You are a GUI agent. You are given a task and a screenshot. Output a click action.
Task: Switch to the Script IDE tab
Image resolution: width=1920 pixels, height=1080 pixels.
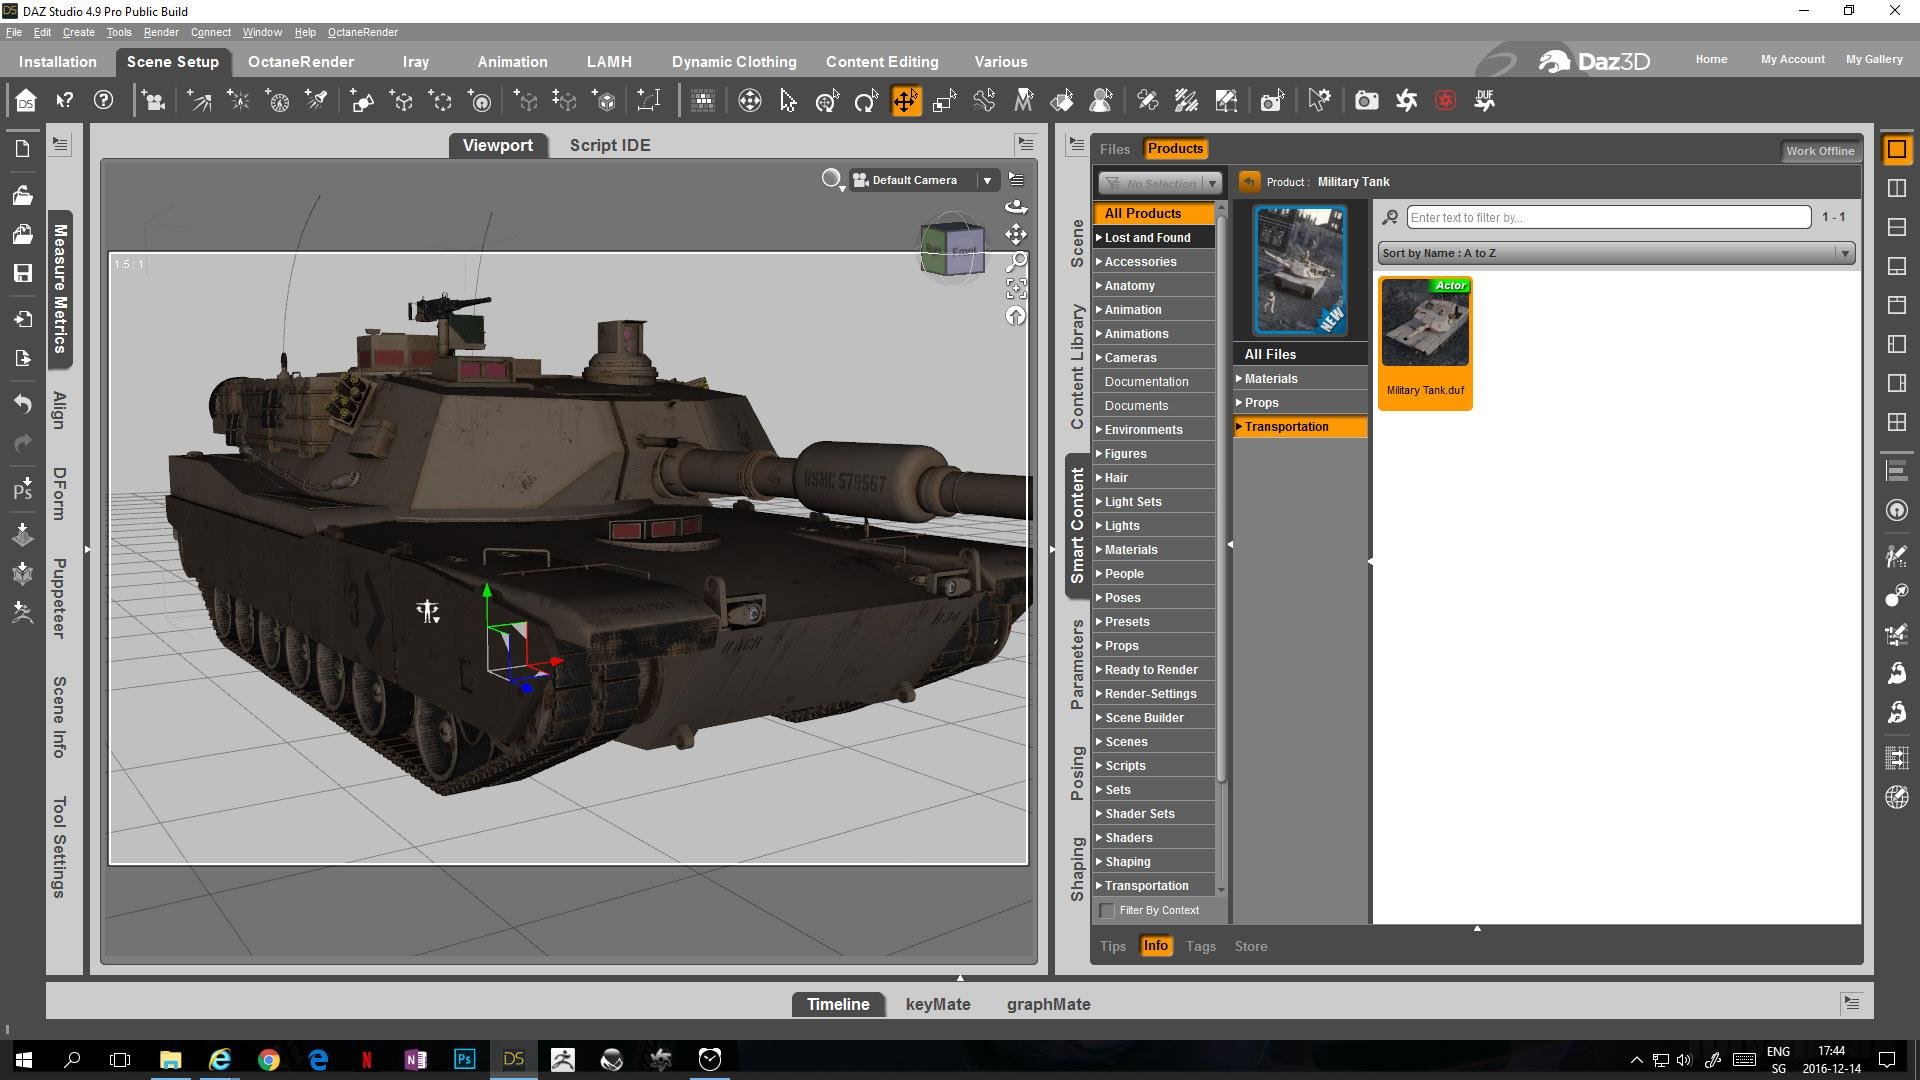[x=610, y=145]
